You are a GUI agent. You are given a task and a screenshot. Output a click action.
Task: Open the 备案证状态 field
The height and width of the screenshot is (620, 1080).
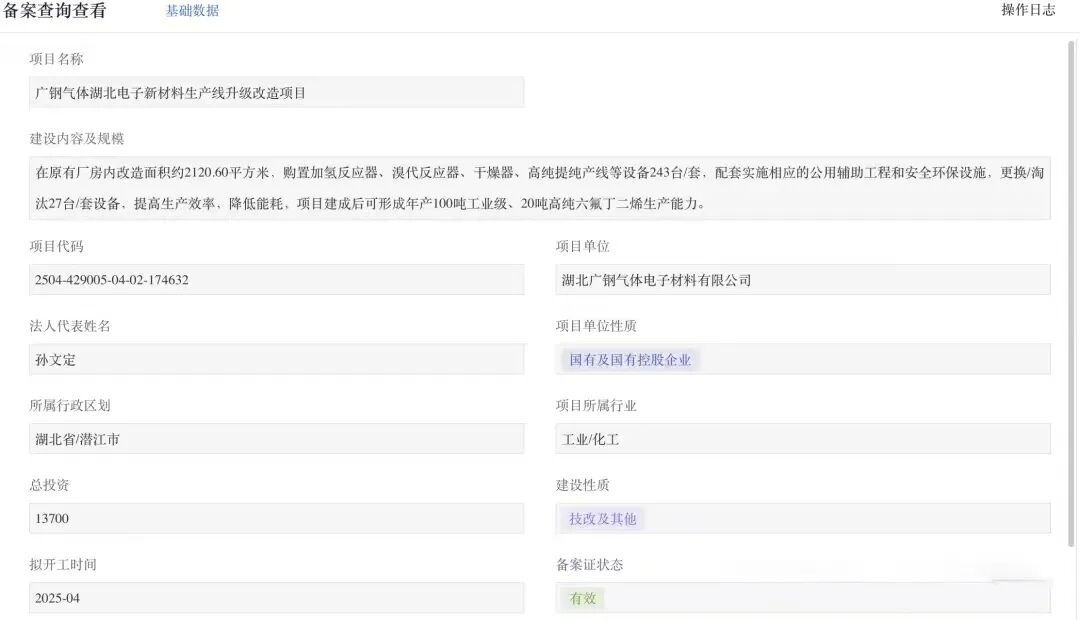(x=803, y=598)
